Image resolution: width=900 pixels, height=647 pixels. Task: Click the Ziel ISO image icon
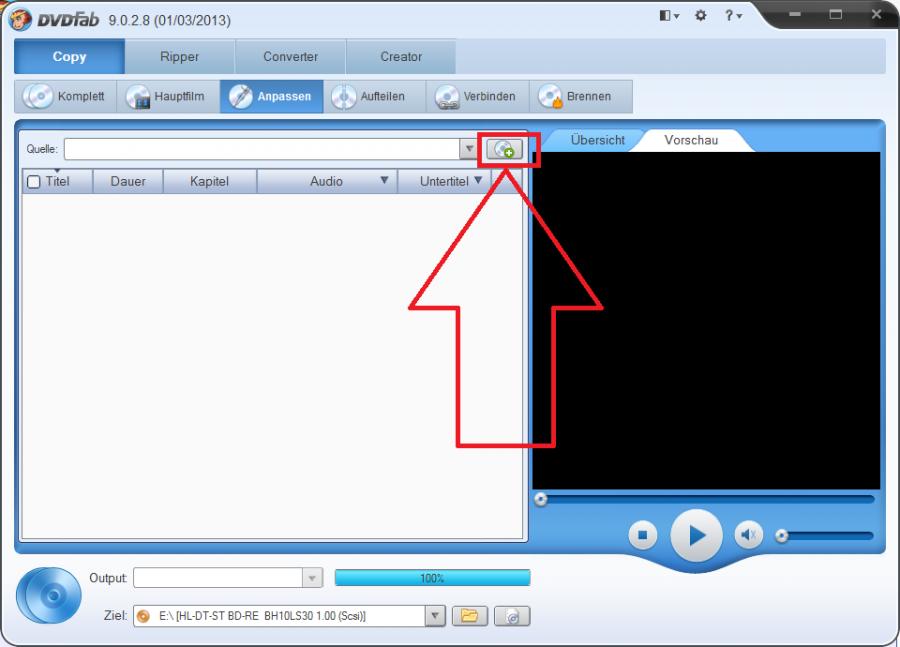coord(512,616)
